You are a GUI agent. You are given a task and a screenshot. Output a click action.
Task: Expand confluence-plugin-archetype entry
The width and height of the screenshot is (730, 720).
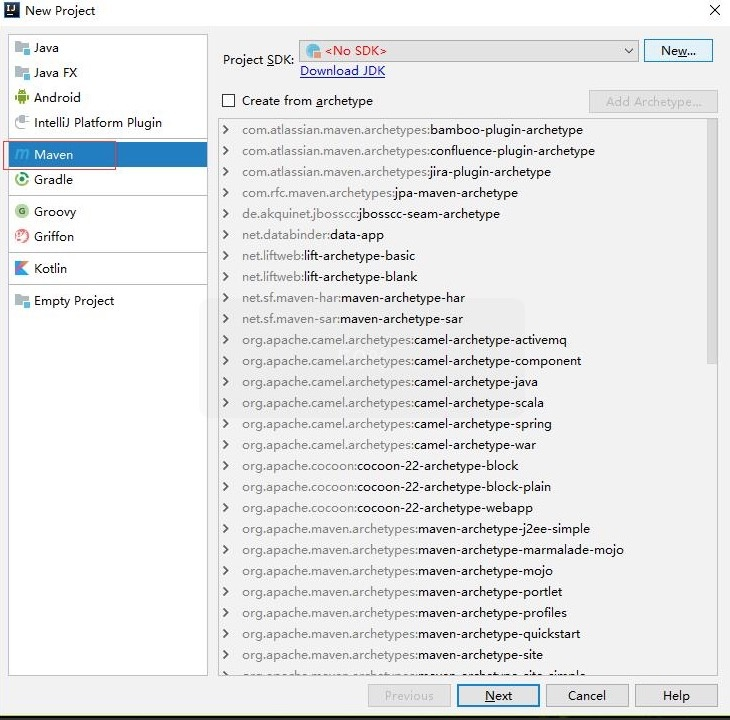(226, 150)
